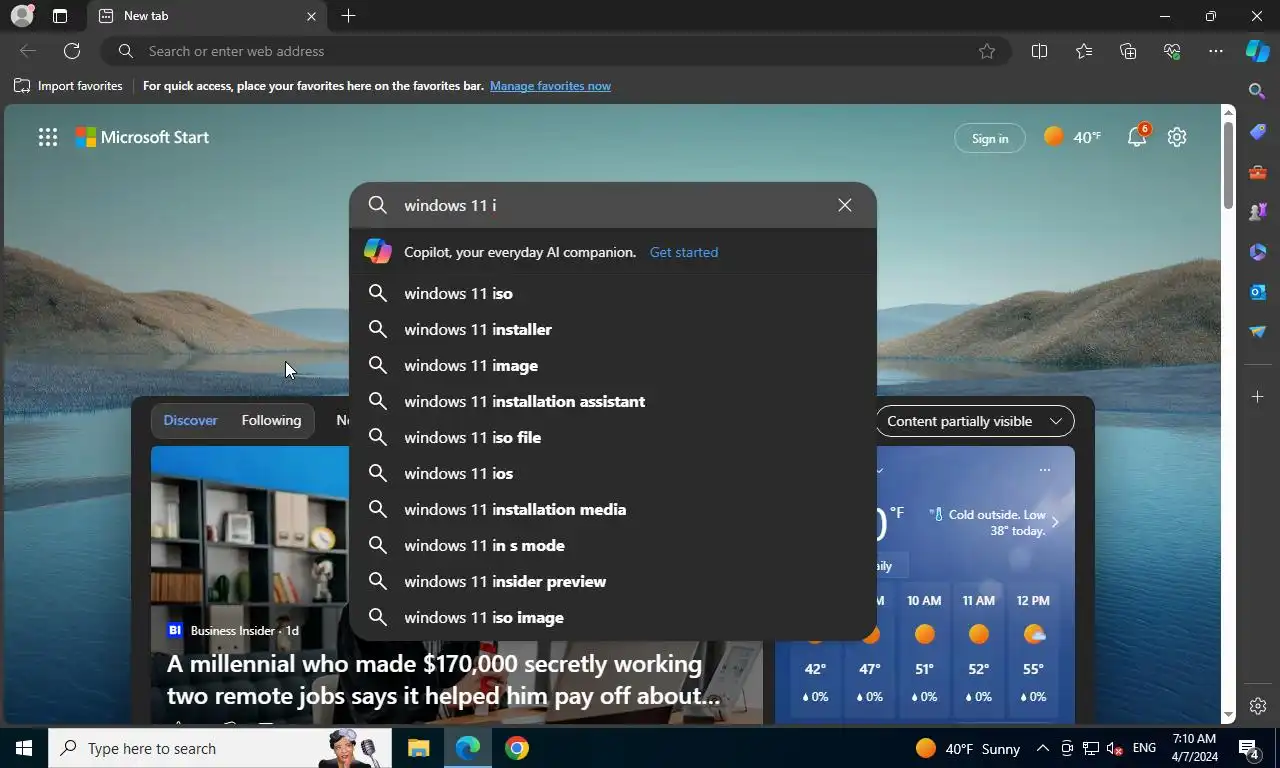
Task: Click Manage favorites now link
Action: click(550, 86)
